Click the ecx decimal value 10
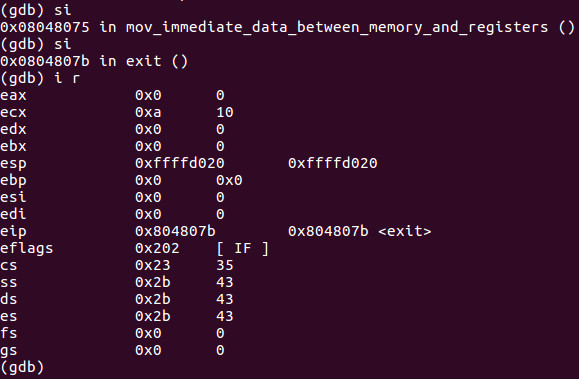This screenshot has height=379, width=579. 225,112
